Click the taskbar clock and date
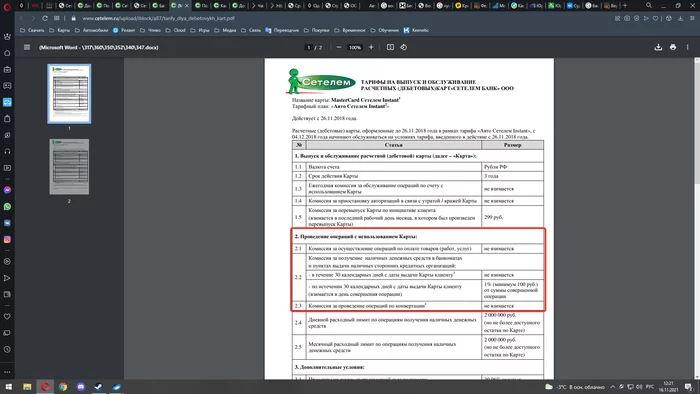Image resolution: width=700 pixels, height=394 pixels. pyautogui.click(x=668, y=386)
